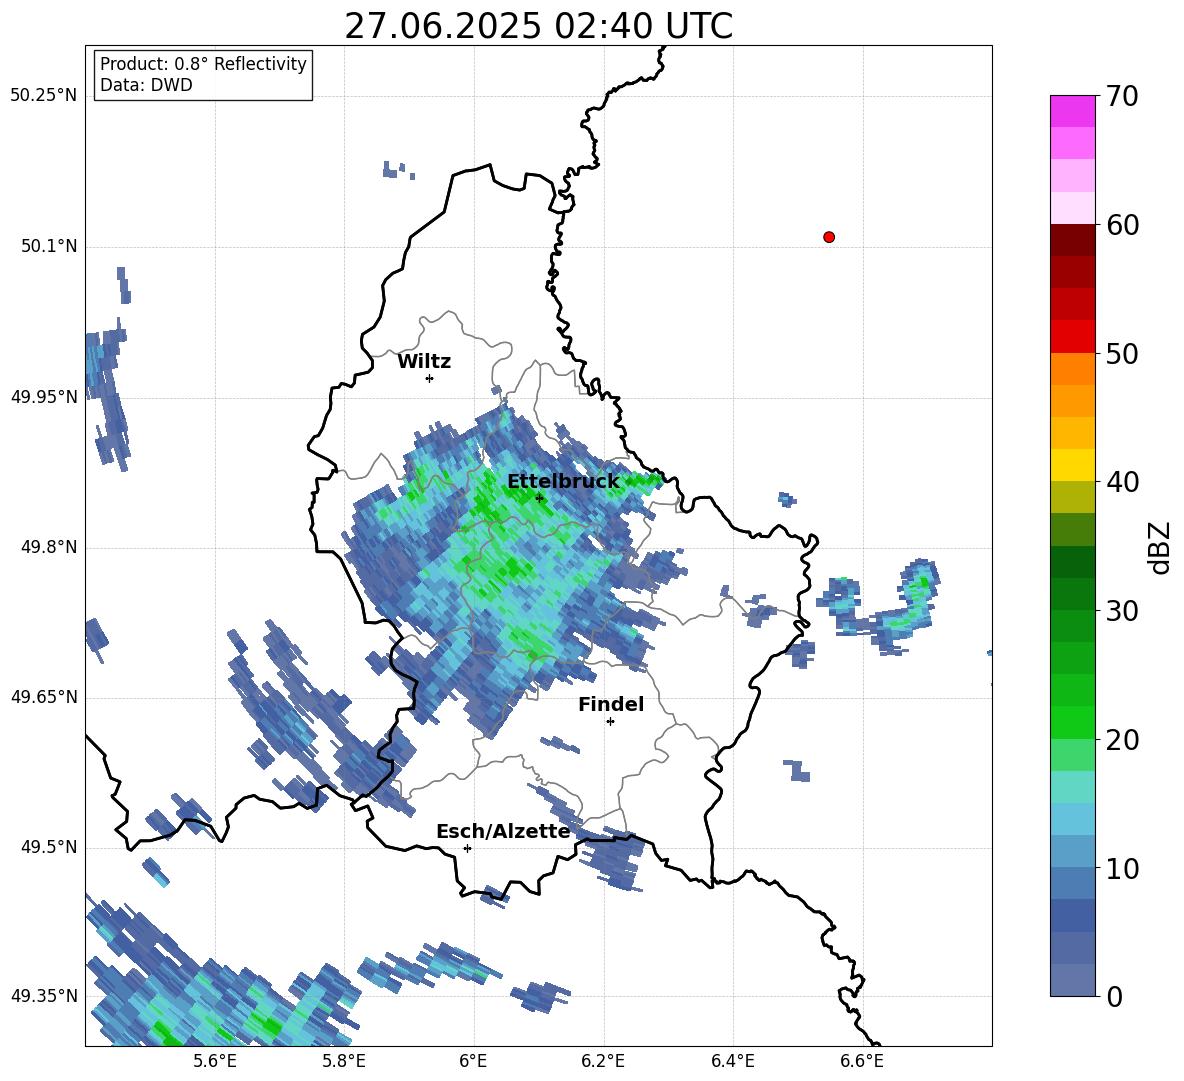Image resolution: width=1184 pixels, height=1081 pixels.
Task: Click the 20 colorbar tick label
Action: 1122,740
